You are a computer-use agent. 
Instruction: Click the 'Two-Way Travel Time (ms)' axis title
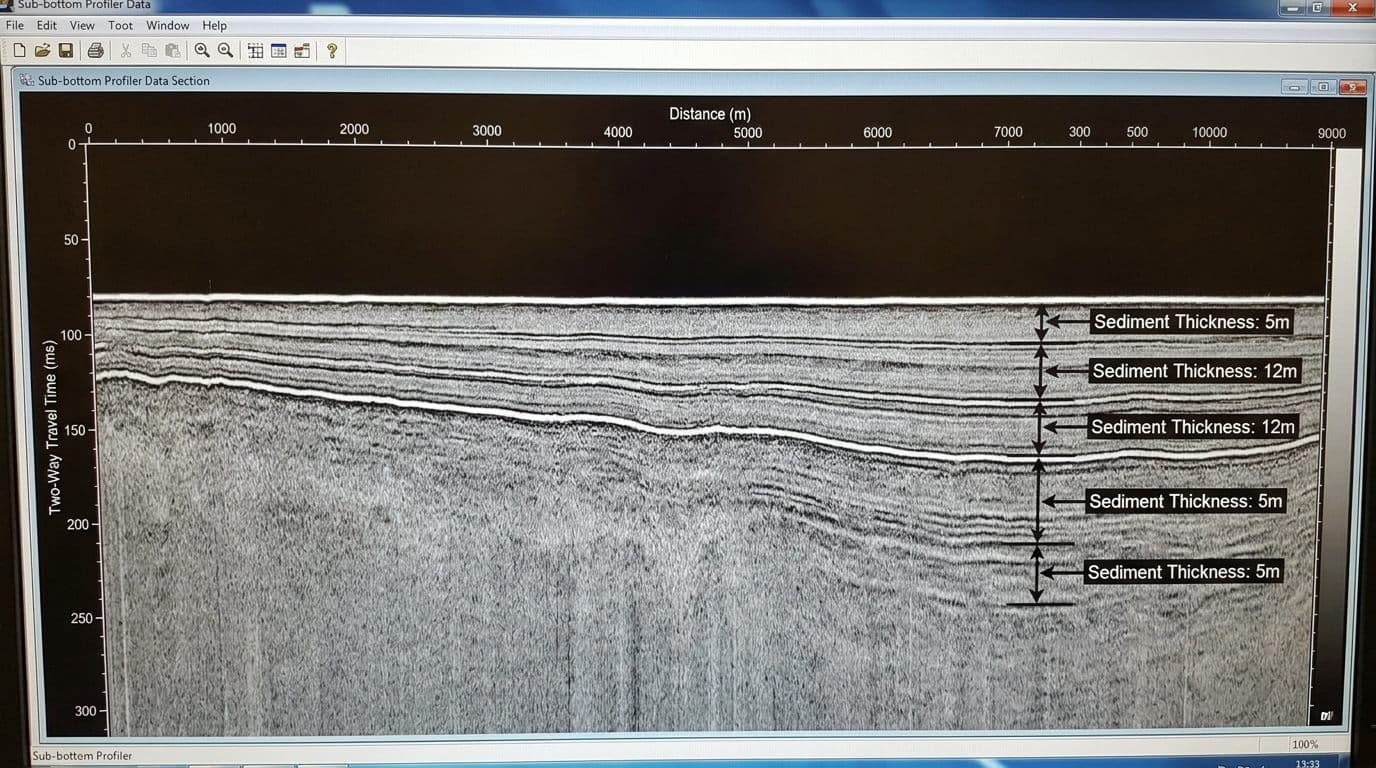pyautogui.click(x=52, y=427)
